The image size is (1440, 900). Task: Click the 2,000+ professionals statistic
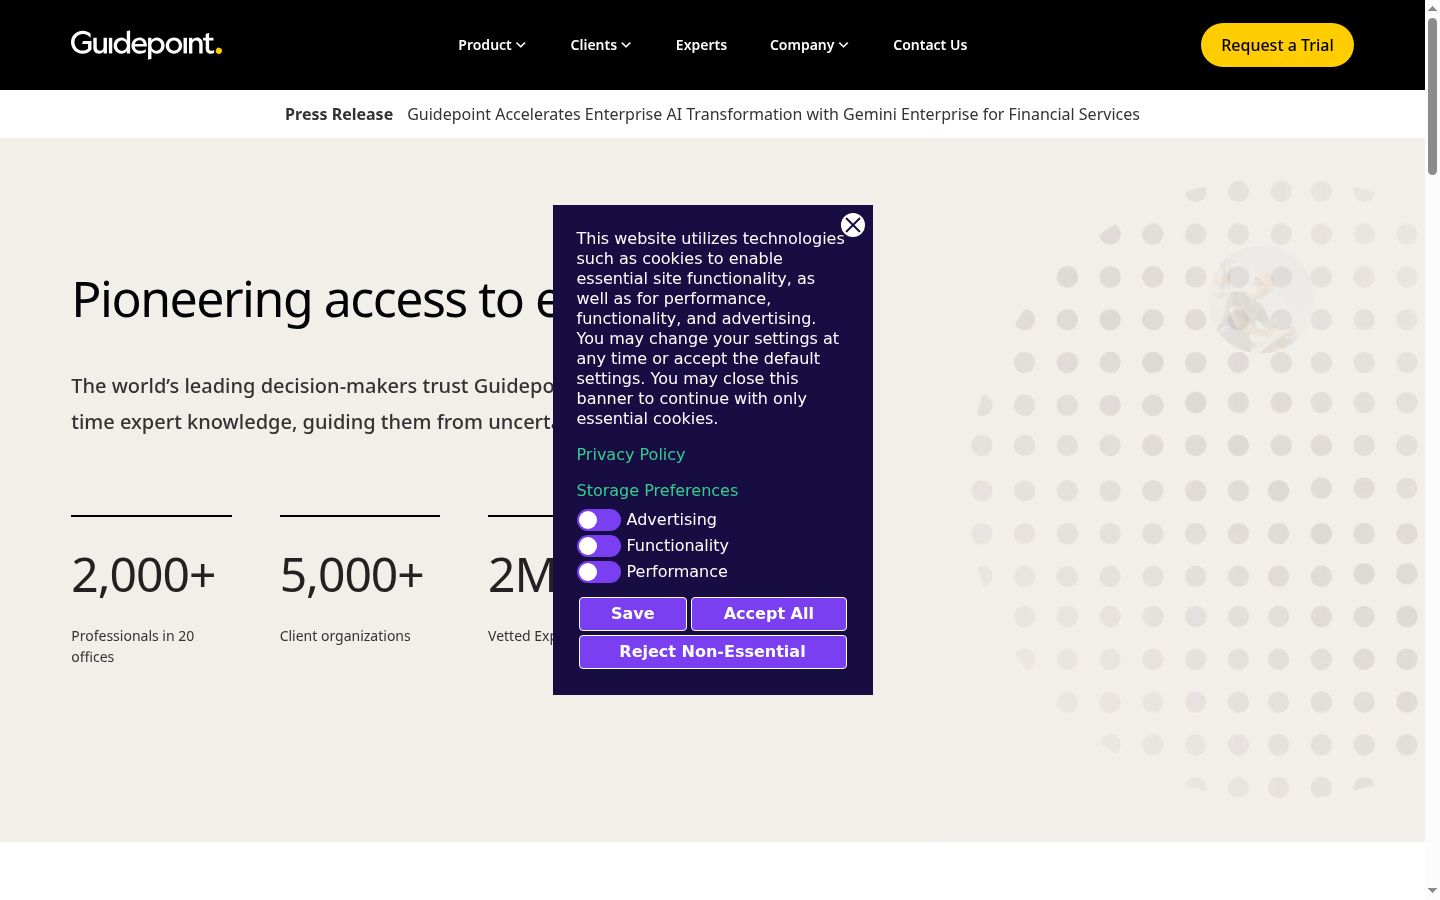[x=144, y=575]
